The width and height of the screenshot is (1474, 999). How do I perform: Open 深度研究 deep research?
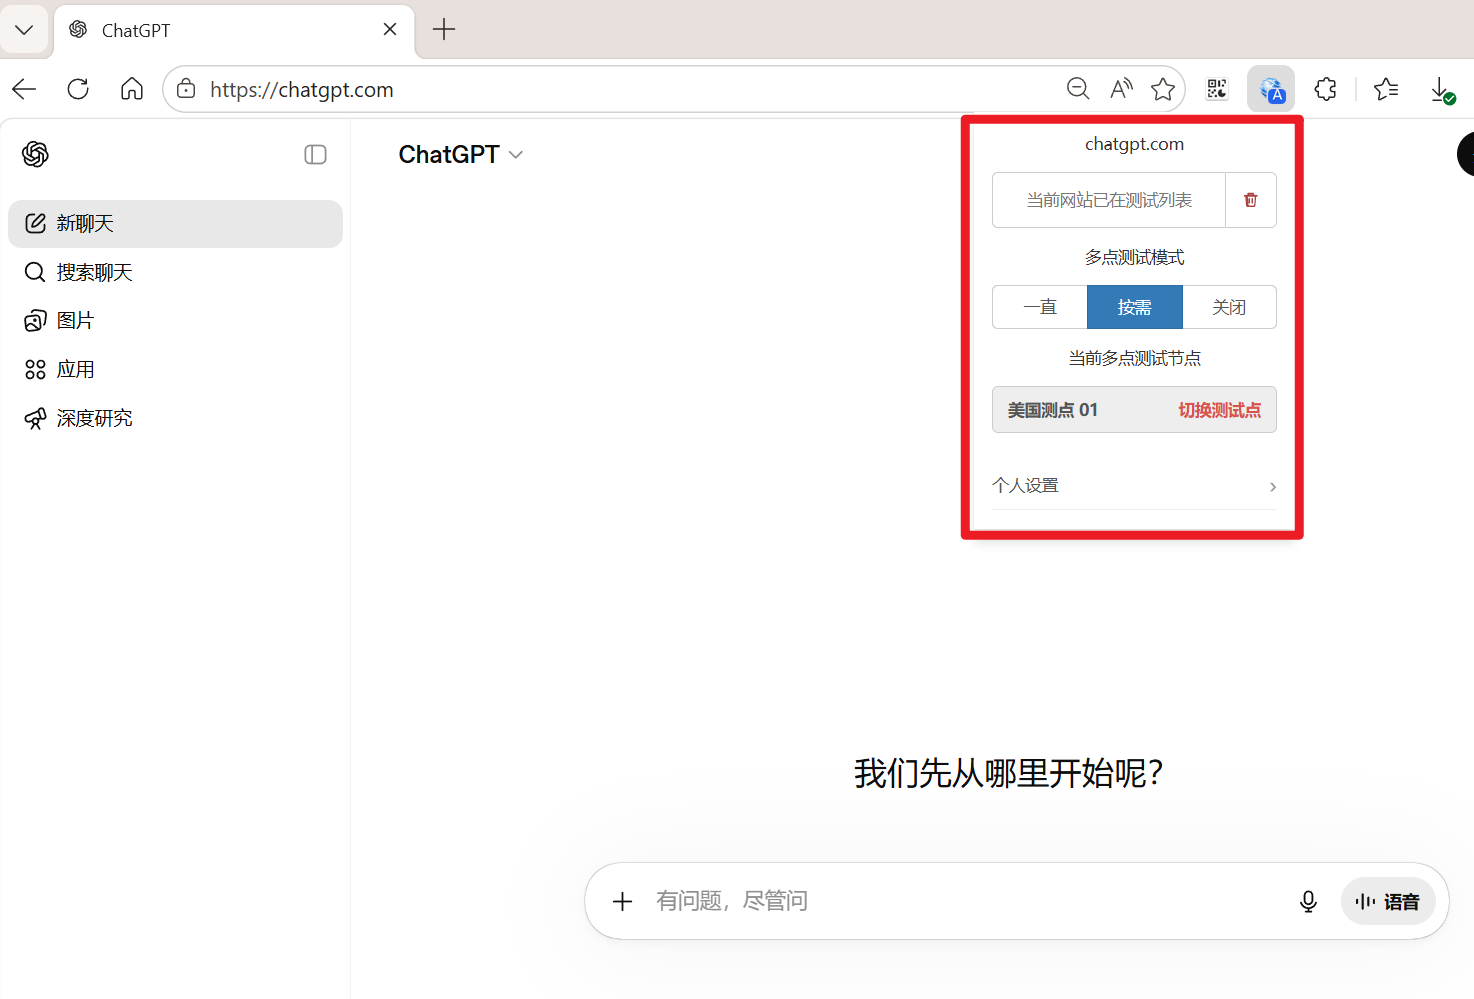pos(175,418)
